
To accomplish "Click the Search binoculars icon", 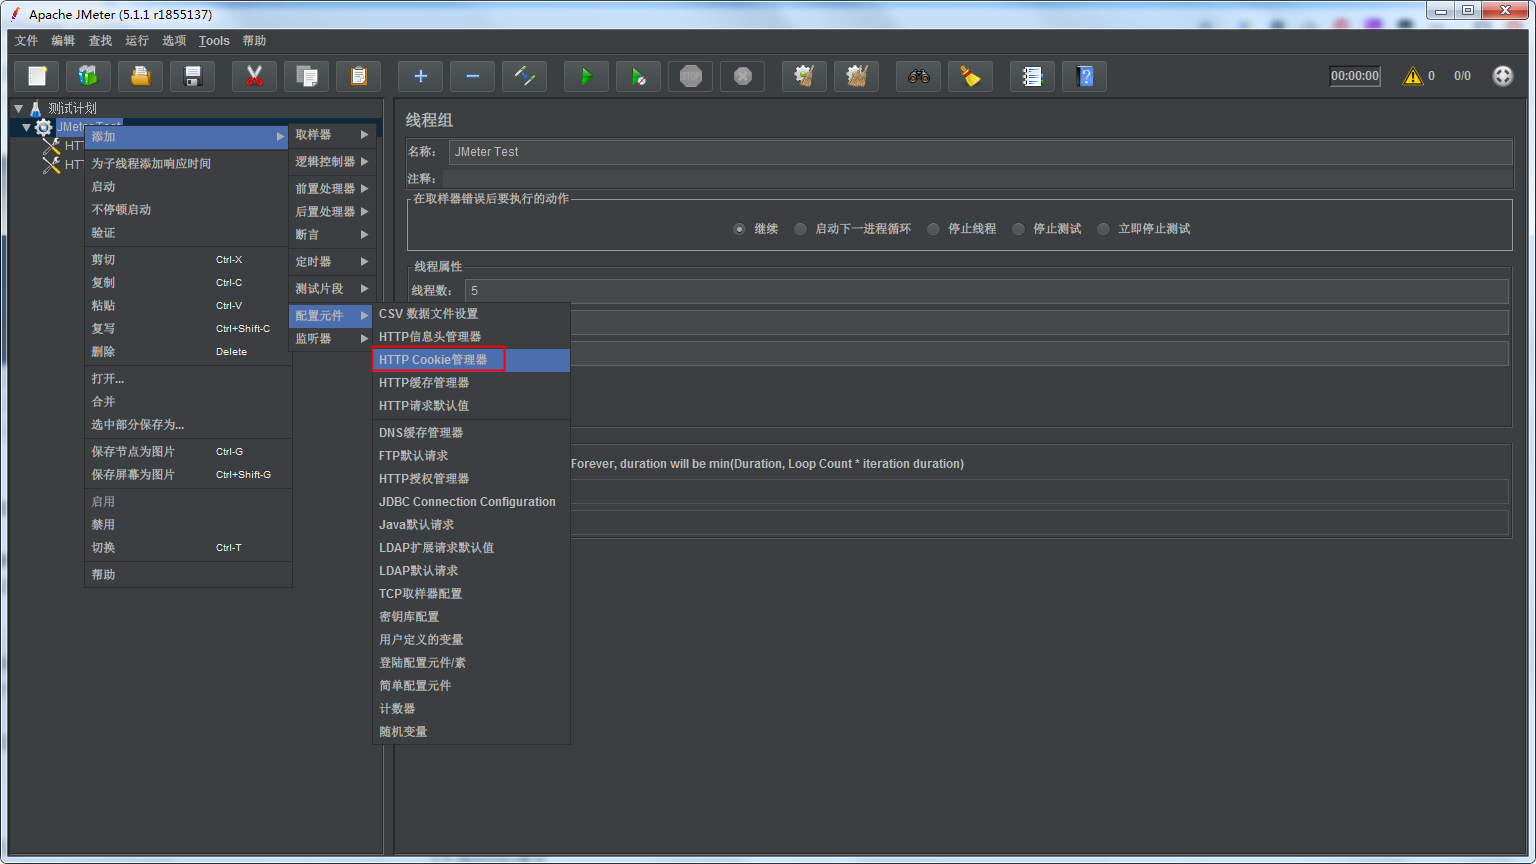I will (x=919, y=76).
